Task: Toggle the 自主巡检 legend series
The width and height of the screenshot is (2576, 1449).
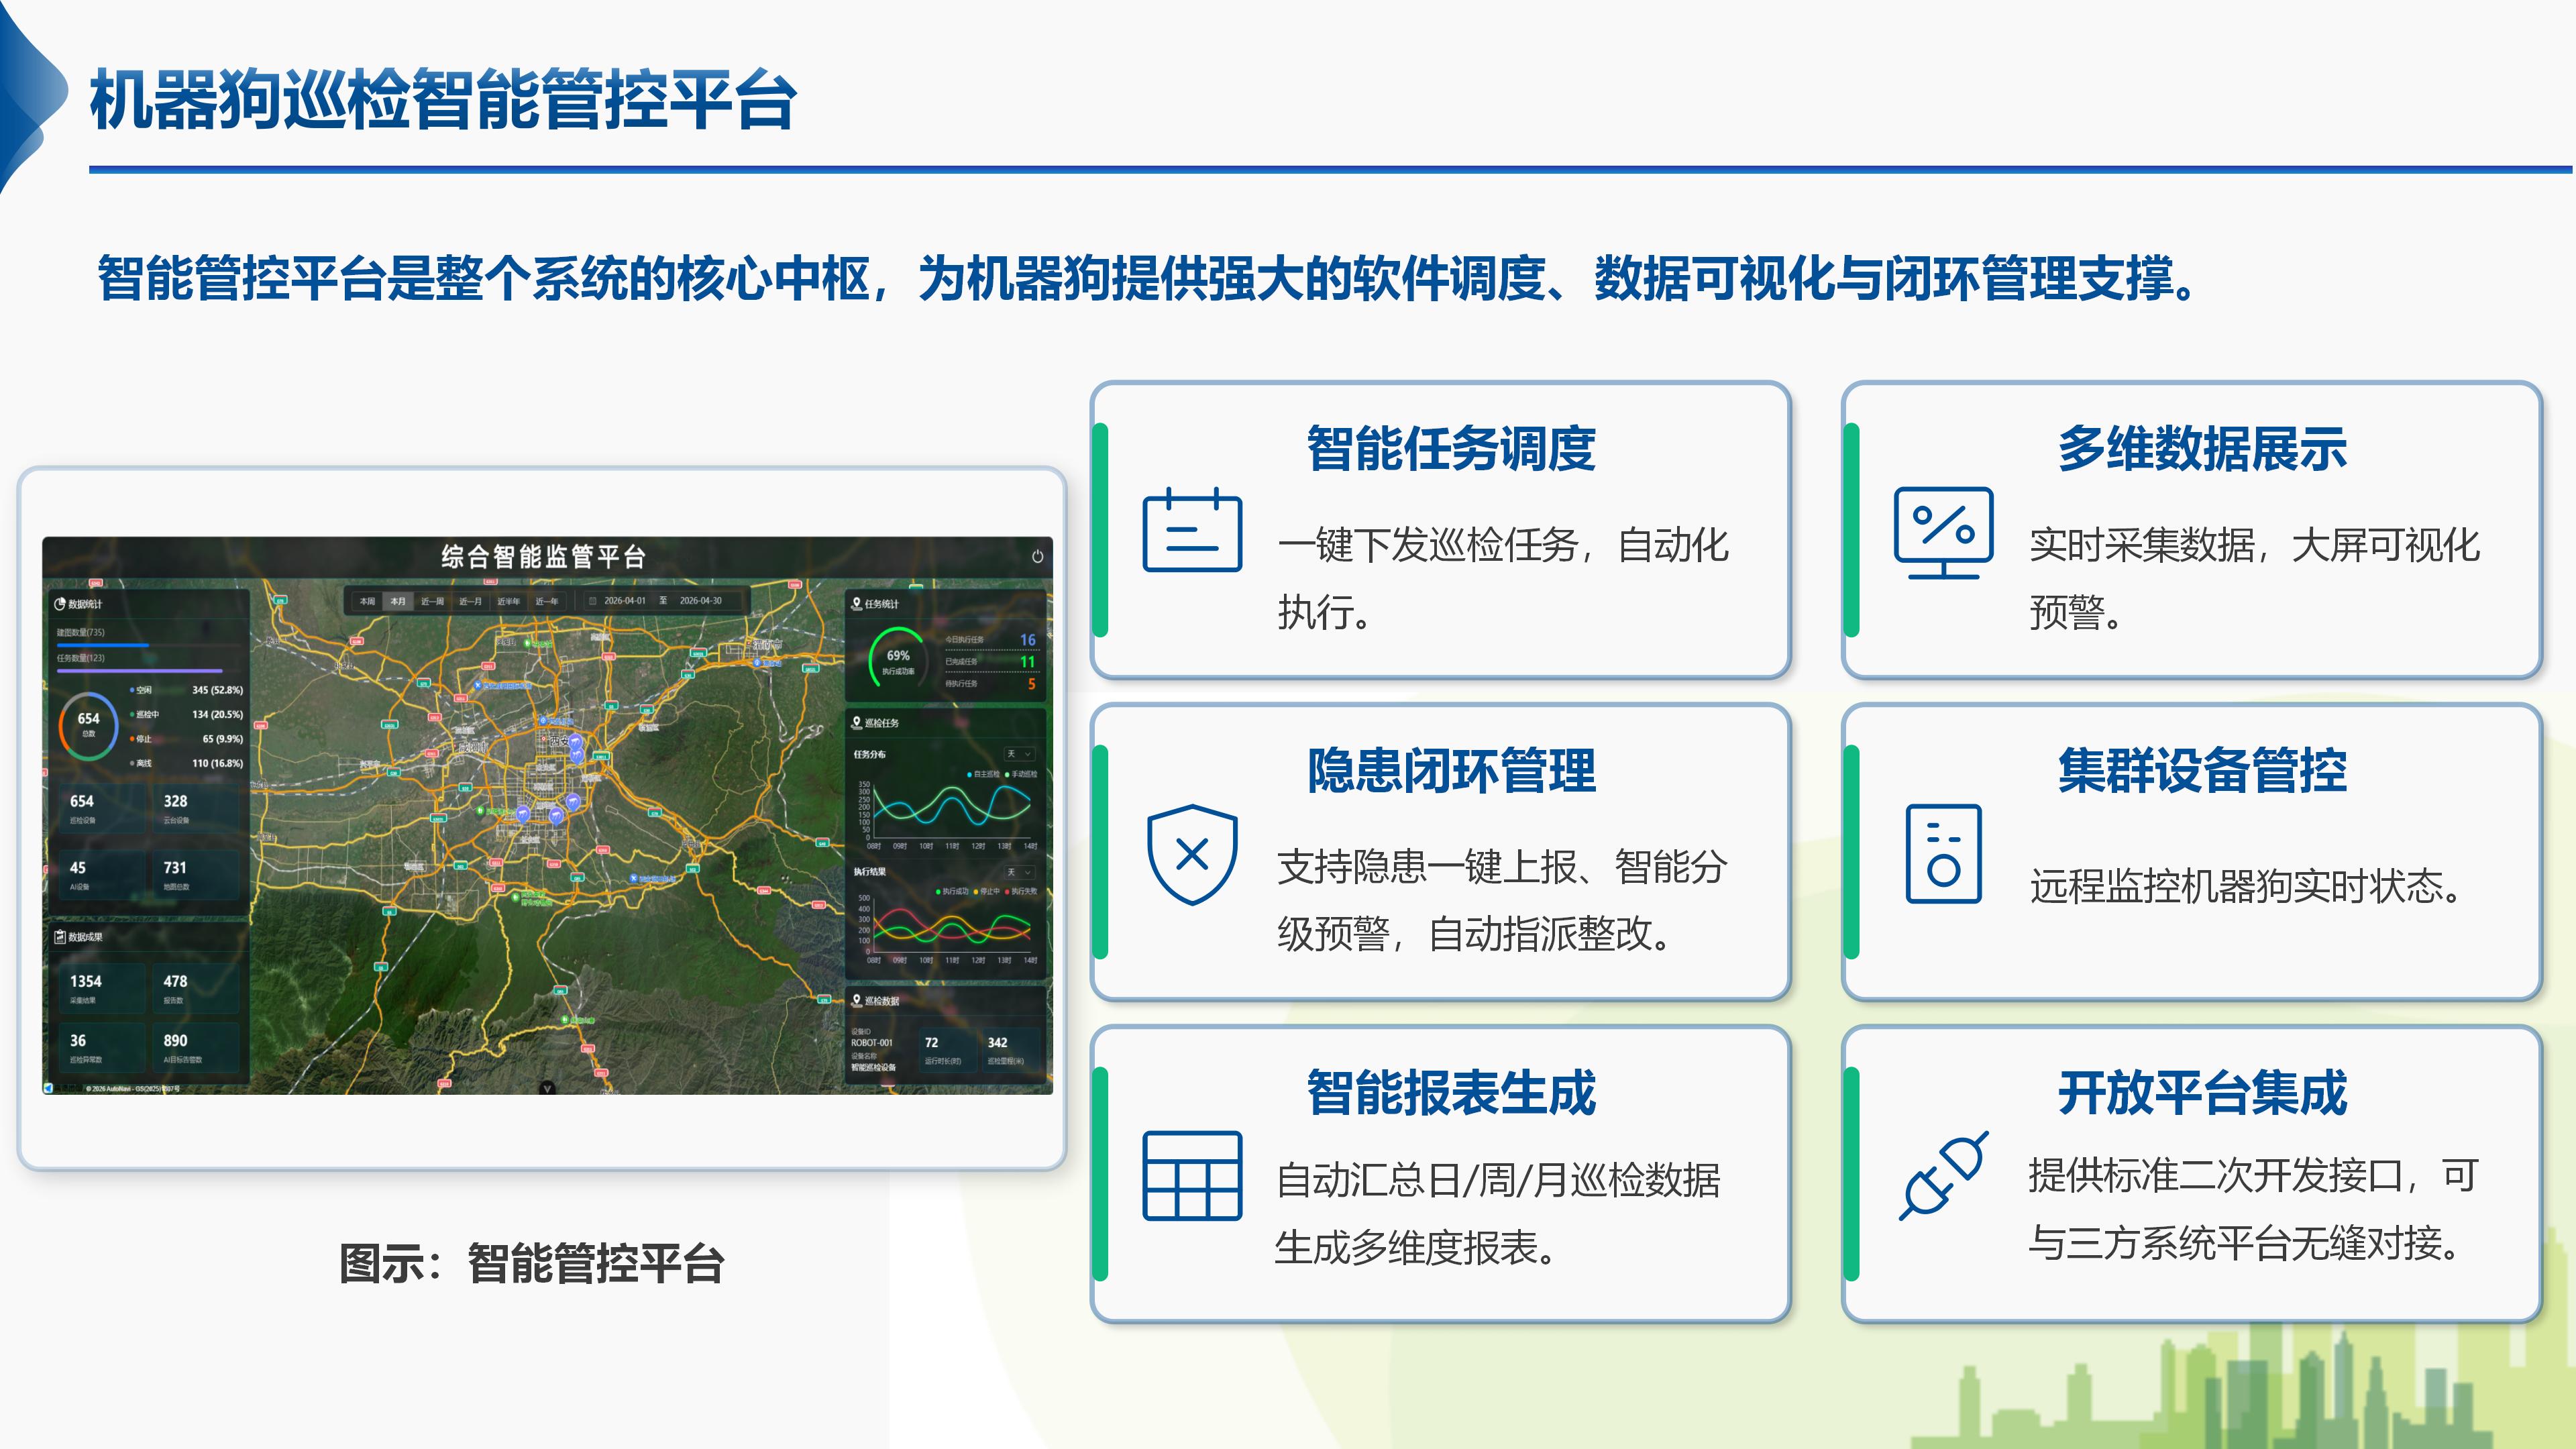Action: 983,774
